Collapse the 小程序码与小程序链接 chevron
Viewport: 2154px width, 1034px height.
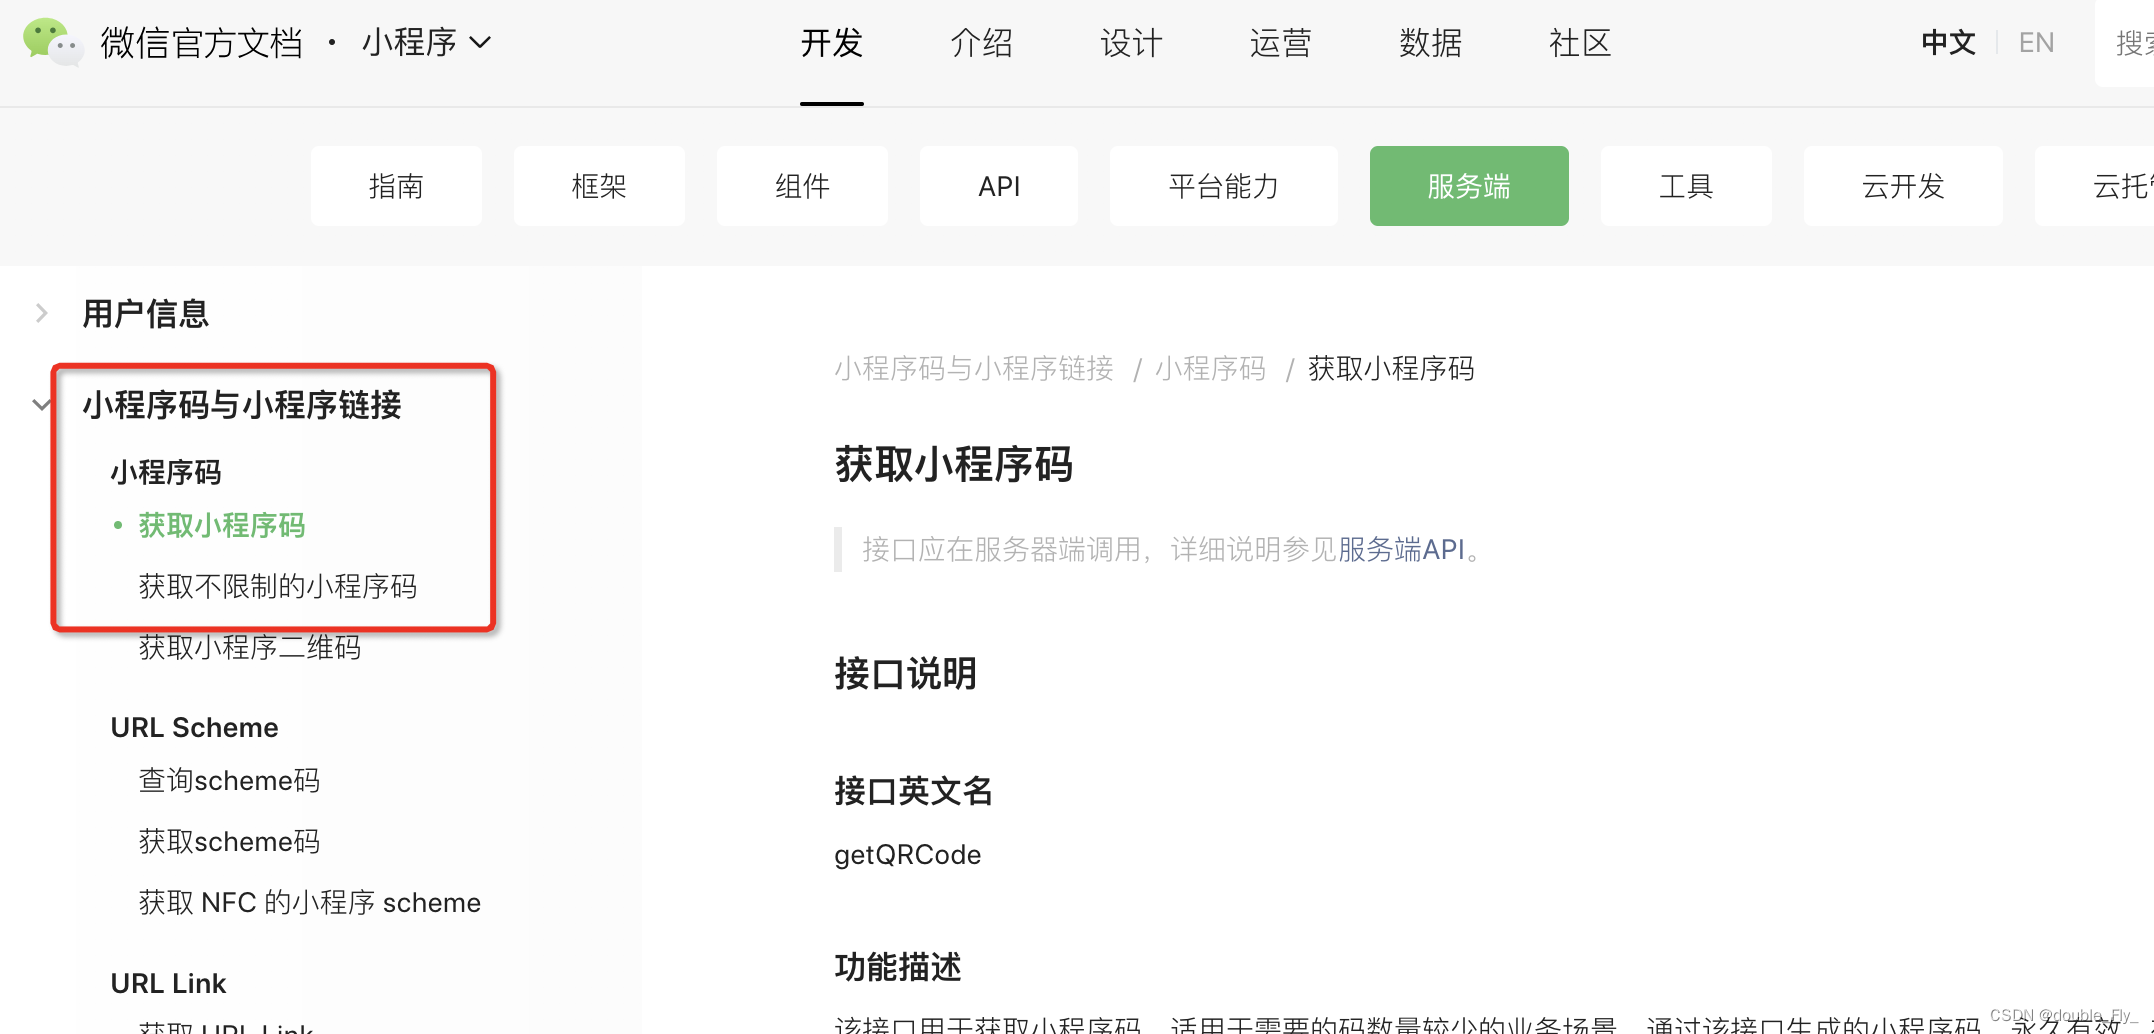[41, 405]
